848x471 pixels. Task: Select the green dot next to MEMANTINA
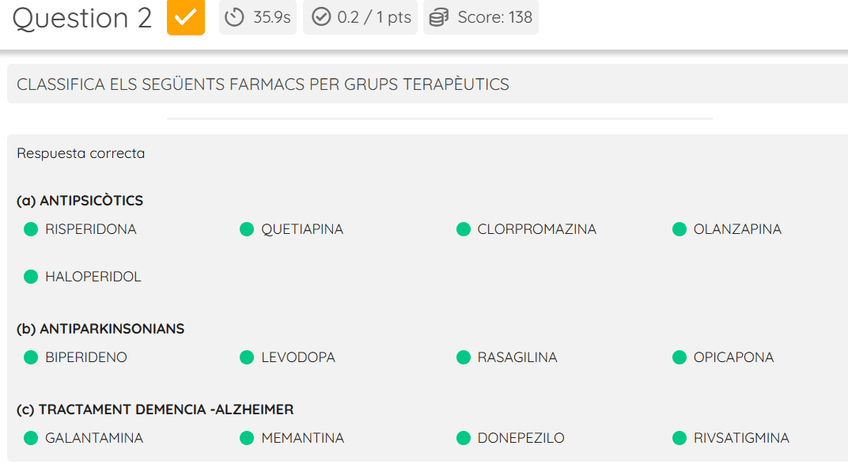tap(247, 438)
